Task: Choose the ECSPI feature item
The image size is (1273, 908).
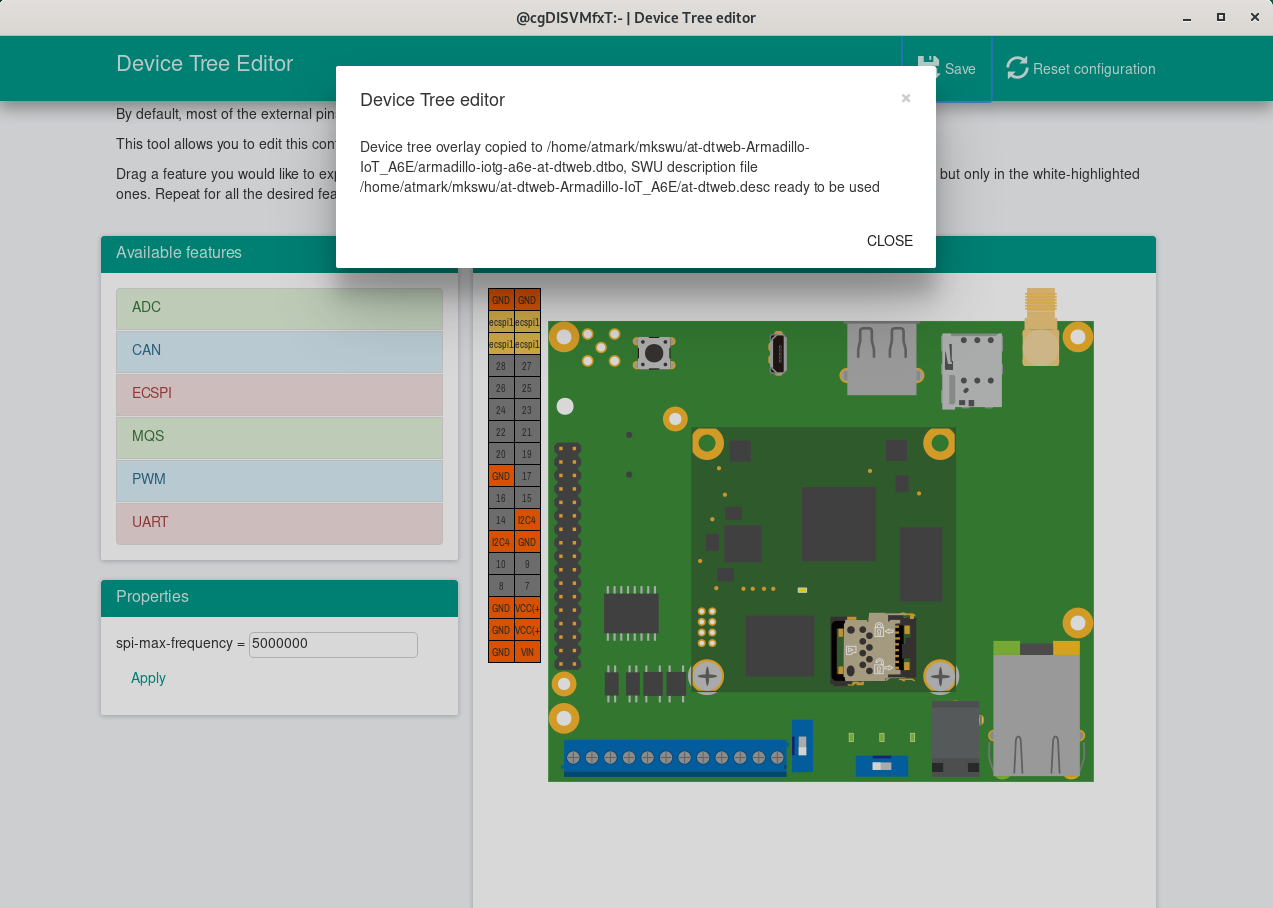Action: 279,394
